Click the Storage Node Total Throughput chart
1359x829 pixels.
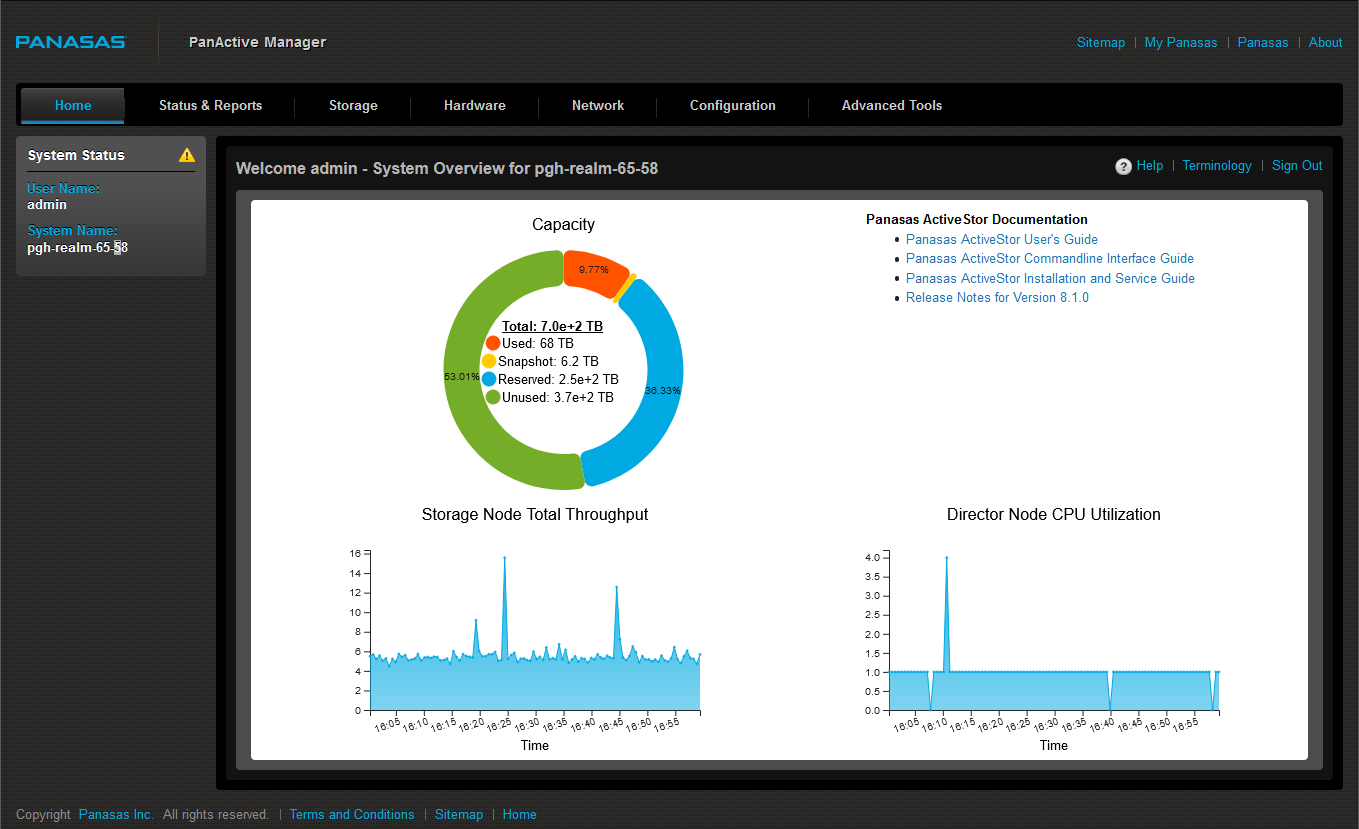pyautogui.click(x=534, y=630)
